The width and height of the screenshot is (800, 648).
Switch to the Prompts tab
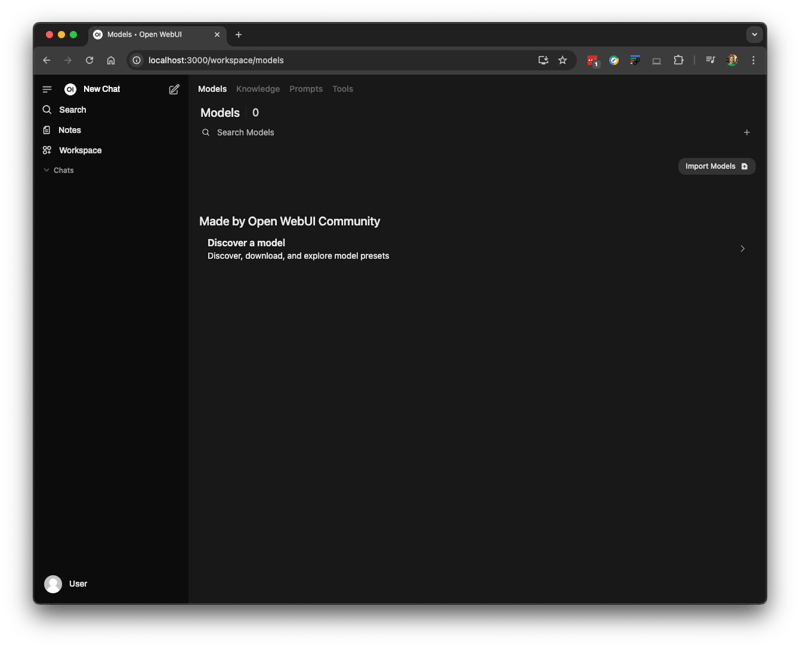[306, 89]
